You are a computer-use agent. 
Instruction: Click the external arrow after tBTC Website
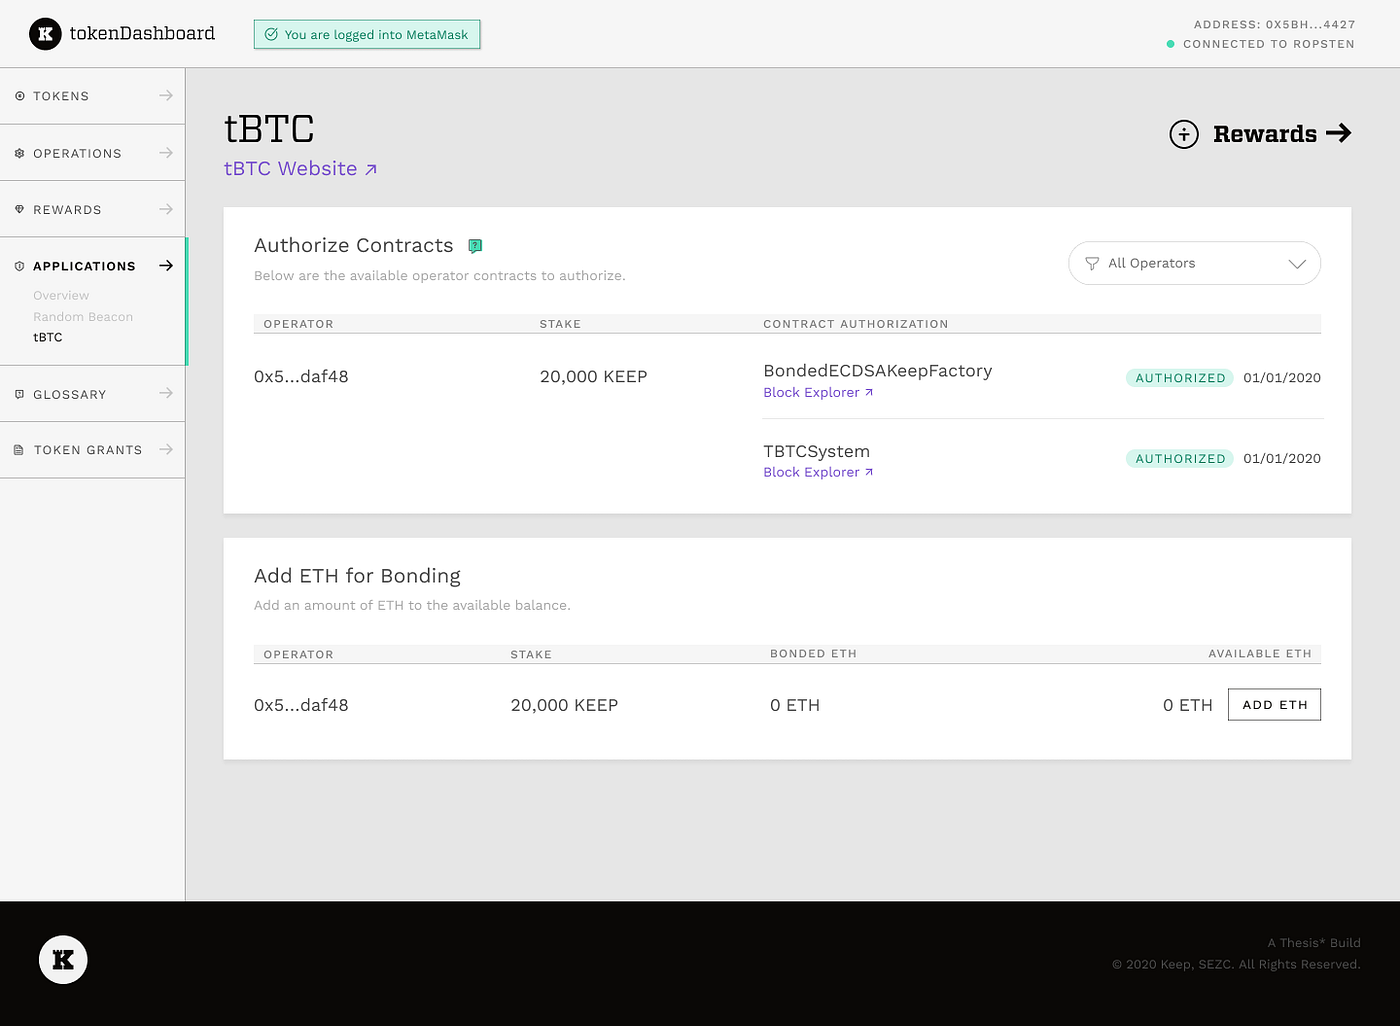point(371,170)
